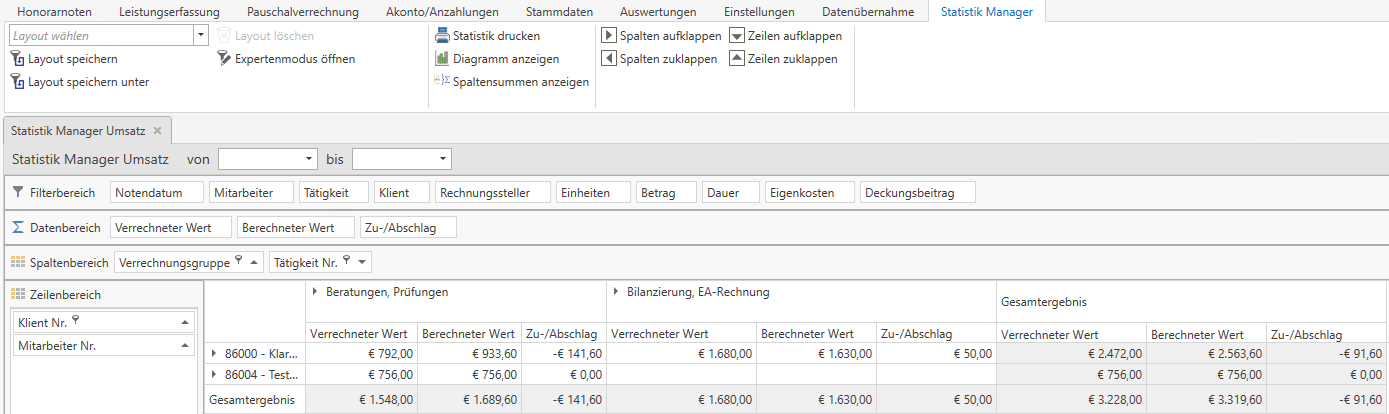Click the Deckungsbeitrag filter field button
The width and height of the screenshot is (1389, 414).
click(917, 192)
